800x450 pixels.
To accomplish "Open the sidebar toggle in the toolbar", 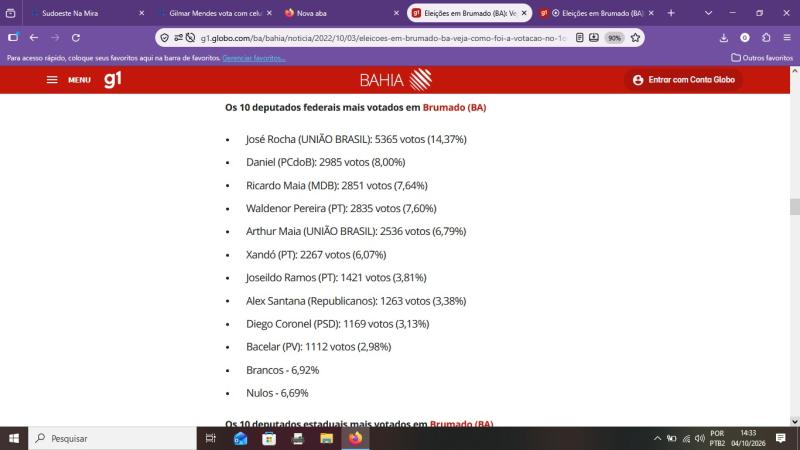I will click(13, 38).
